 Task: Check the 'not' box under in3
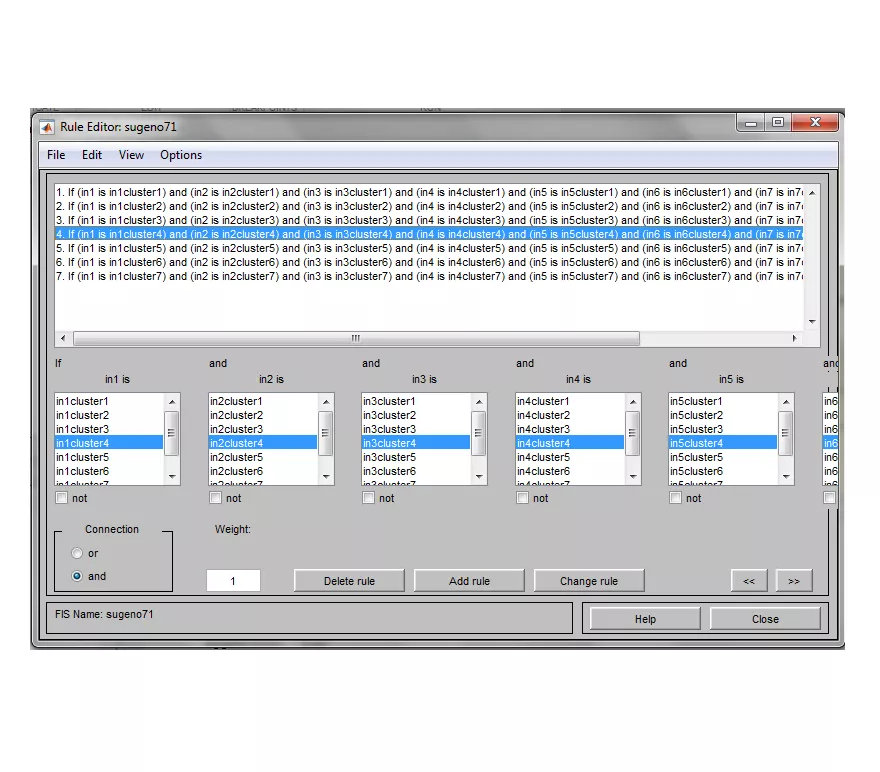tap(370, 498)
